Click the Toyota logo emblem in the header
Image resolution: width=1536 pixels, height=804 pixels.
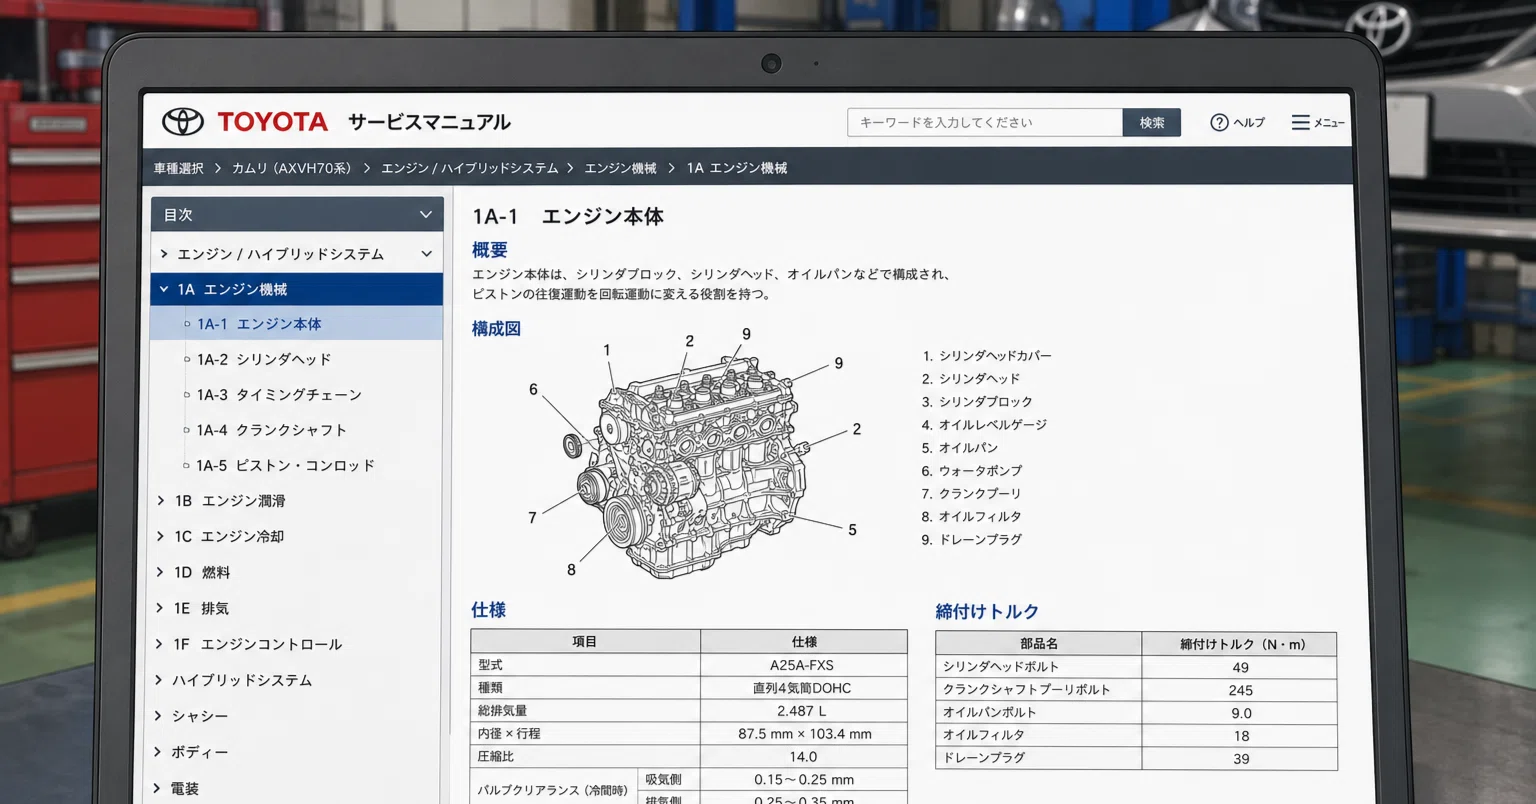tap(183, 122)
